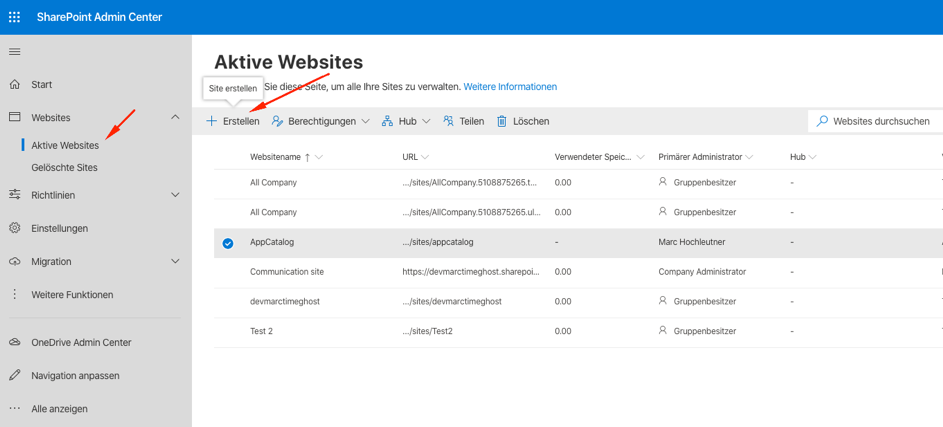Open Gelöschte Sites in the sidebar
This screenshot has width=943, height=427.
(x=64, y=167)
